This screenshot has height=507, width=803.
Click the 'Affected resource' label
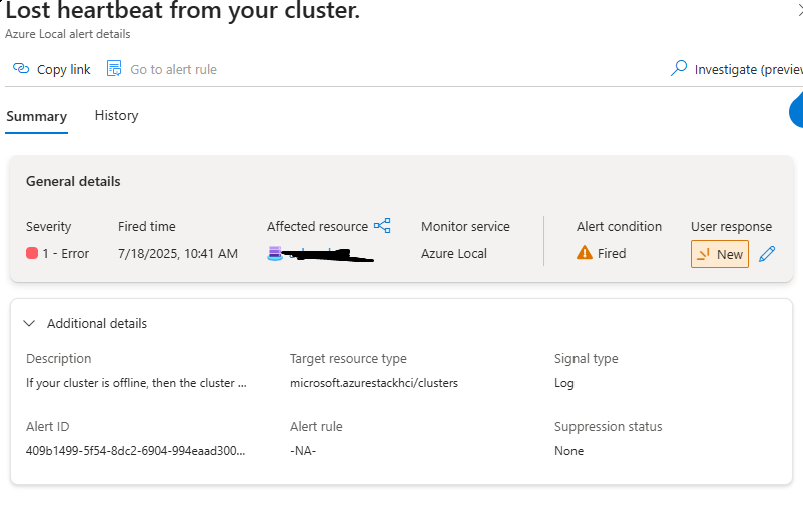pos(318,226)
